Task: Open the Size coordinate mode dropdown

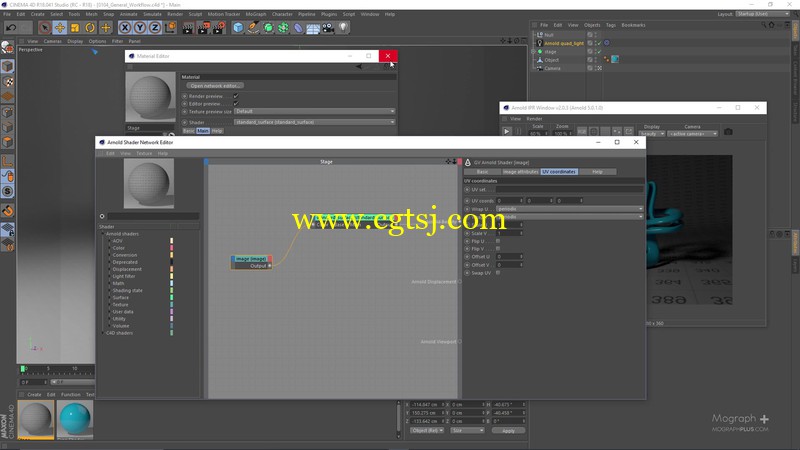Action: tap(467, 431)
